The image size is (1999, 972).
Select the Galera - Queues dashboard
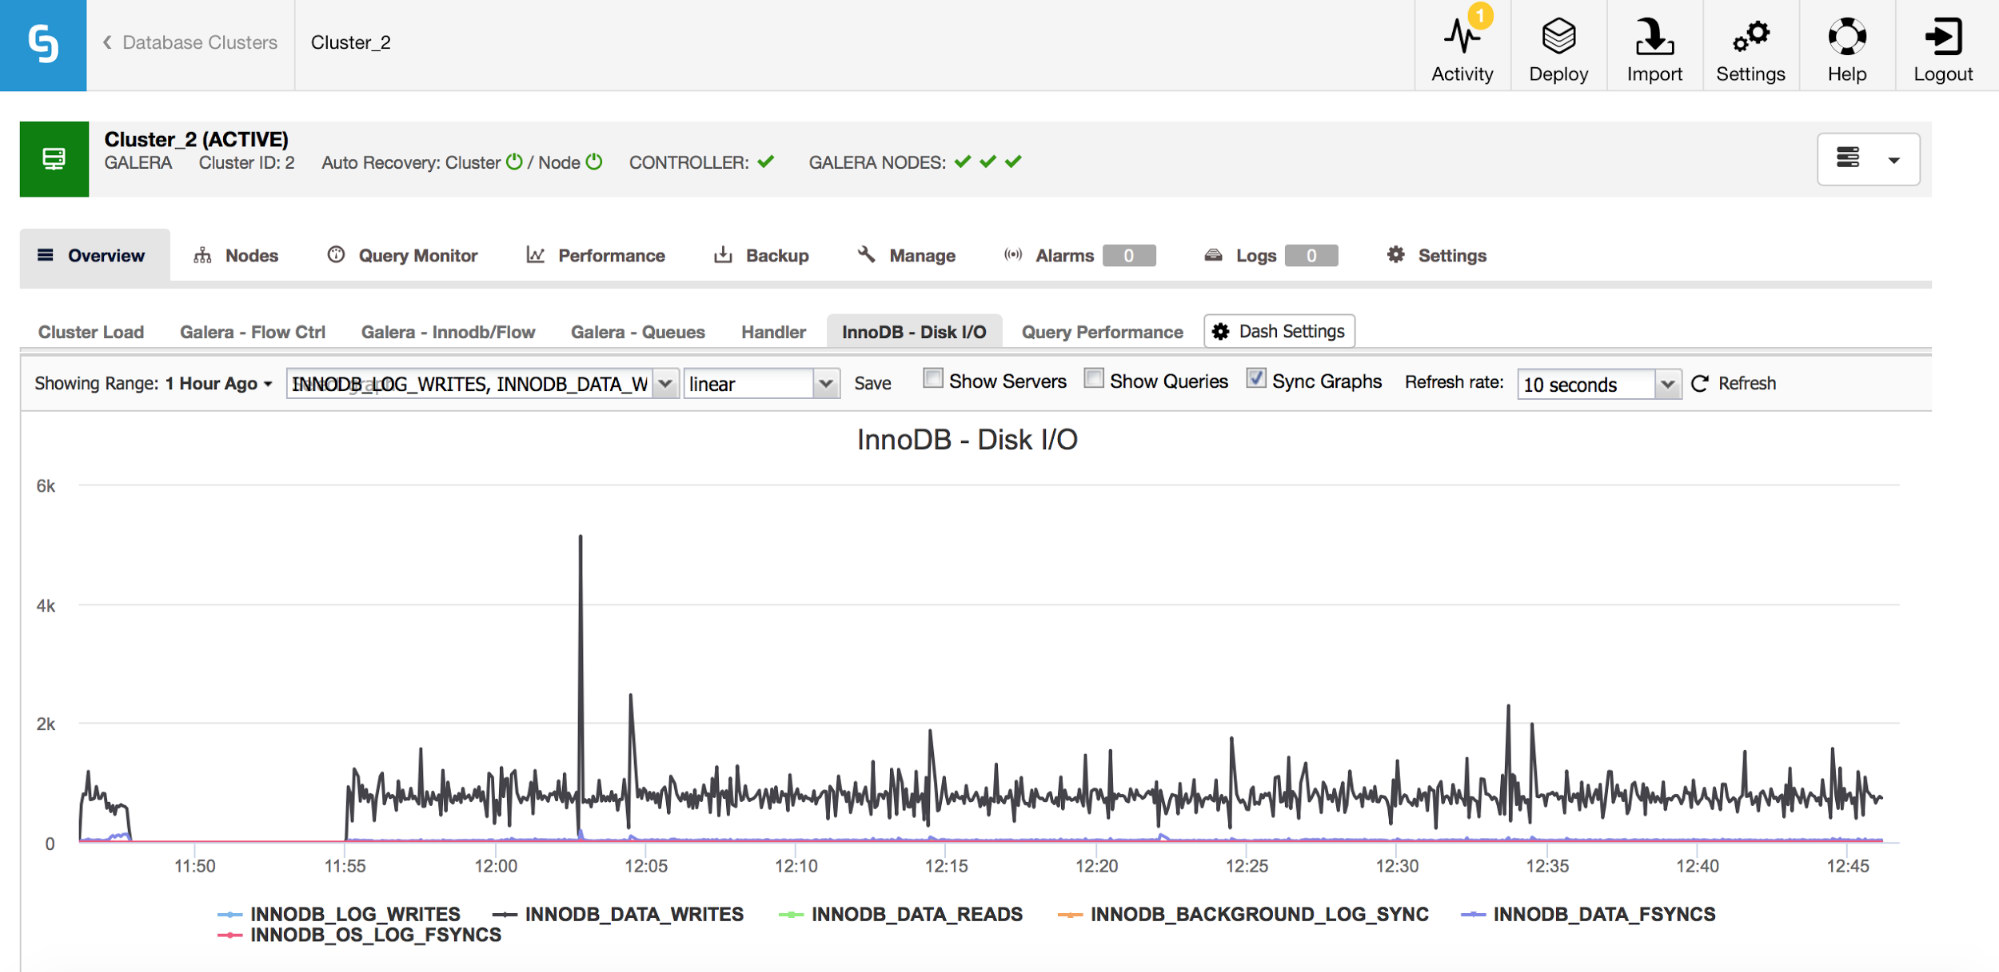click(x=638, y=332)
